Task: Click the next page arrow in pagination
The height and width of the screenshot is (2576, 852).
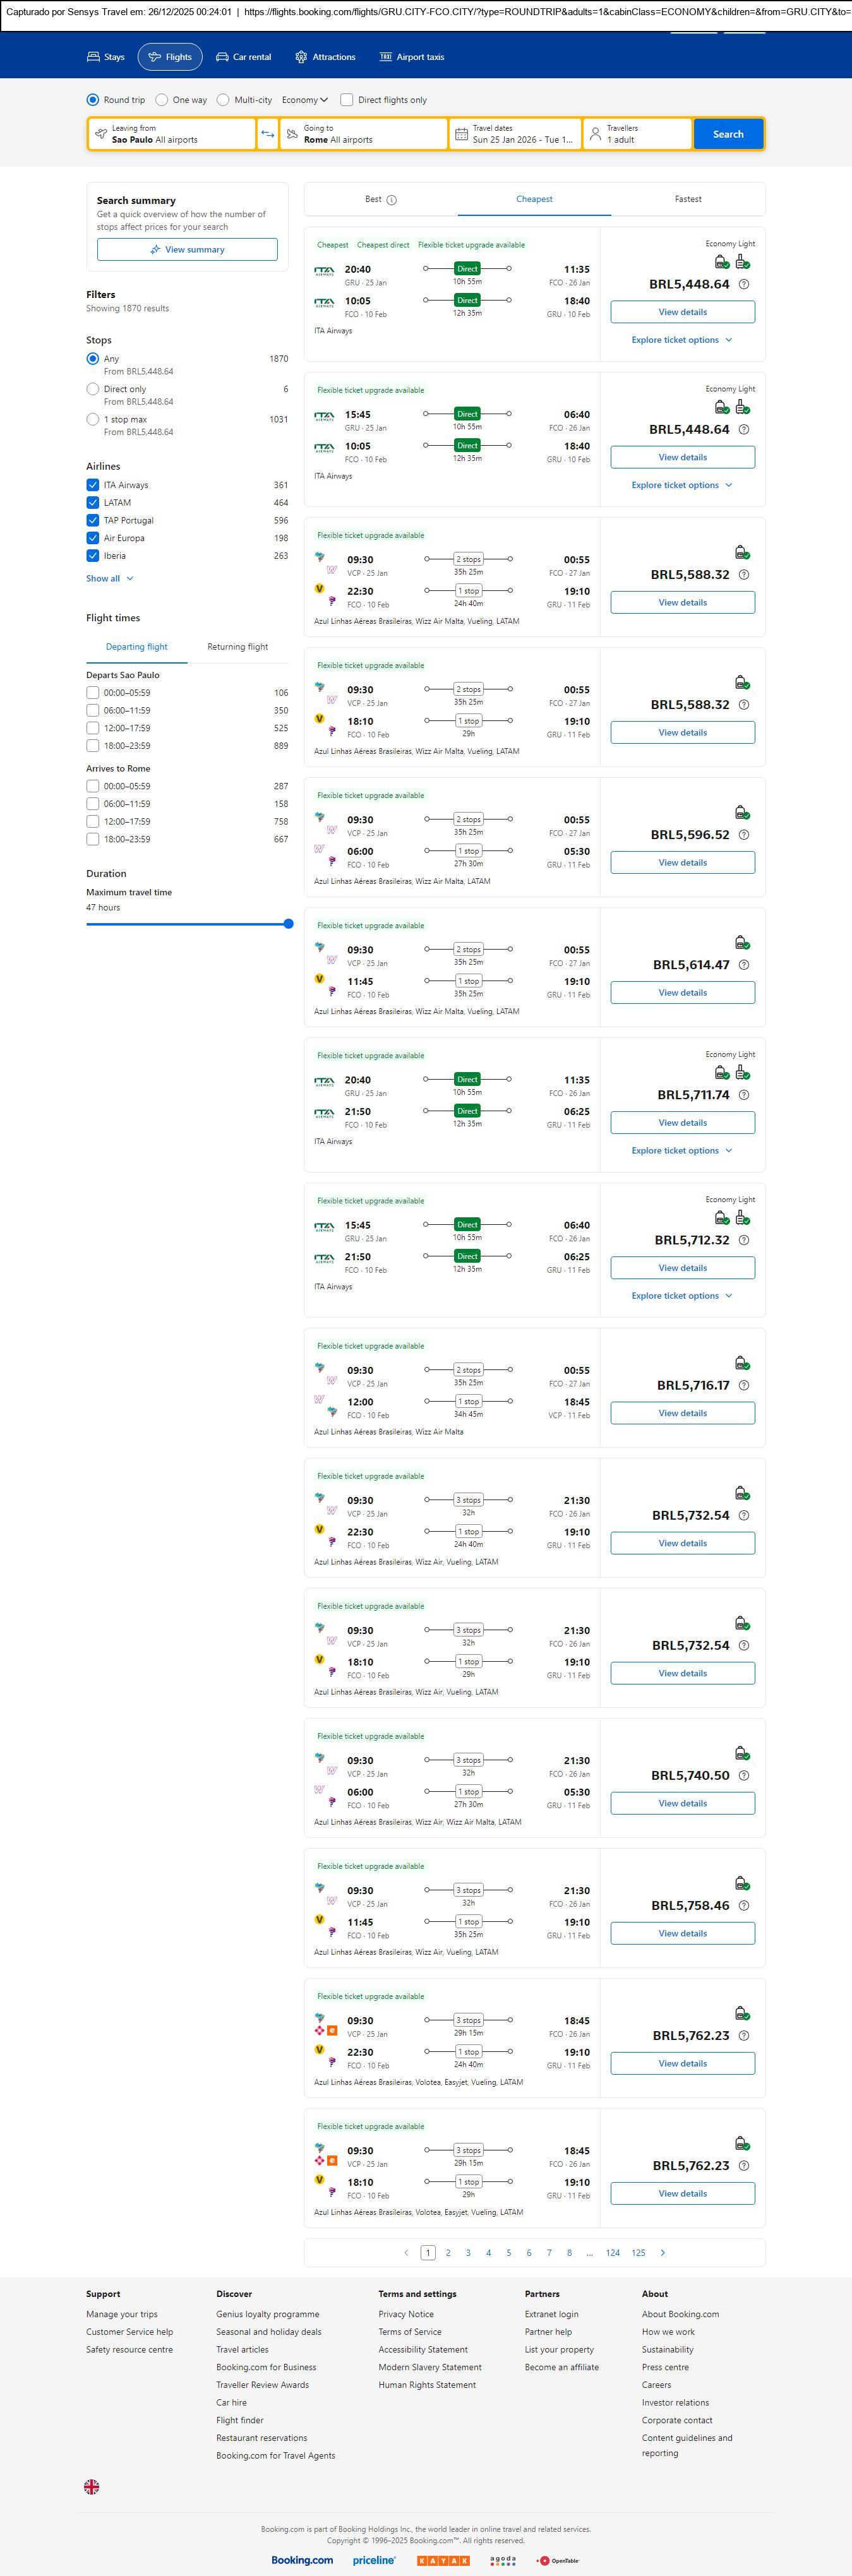Action: point(662,2252)
